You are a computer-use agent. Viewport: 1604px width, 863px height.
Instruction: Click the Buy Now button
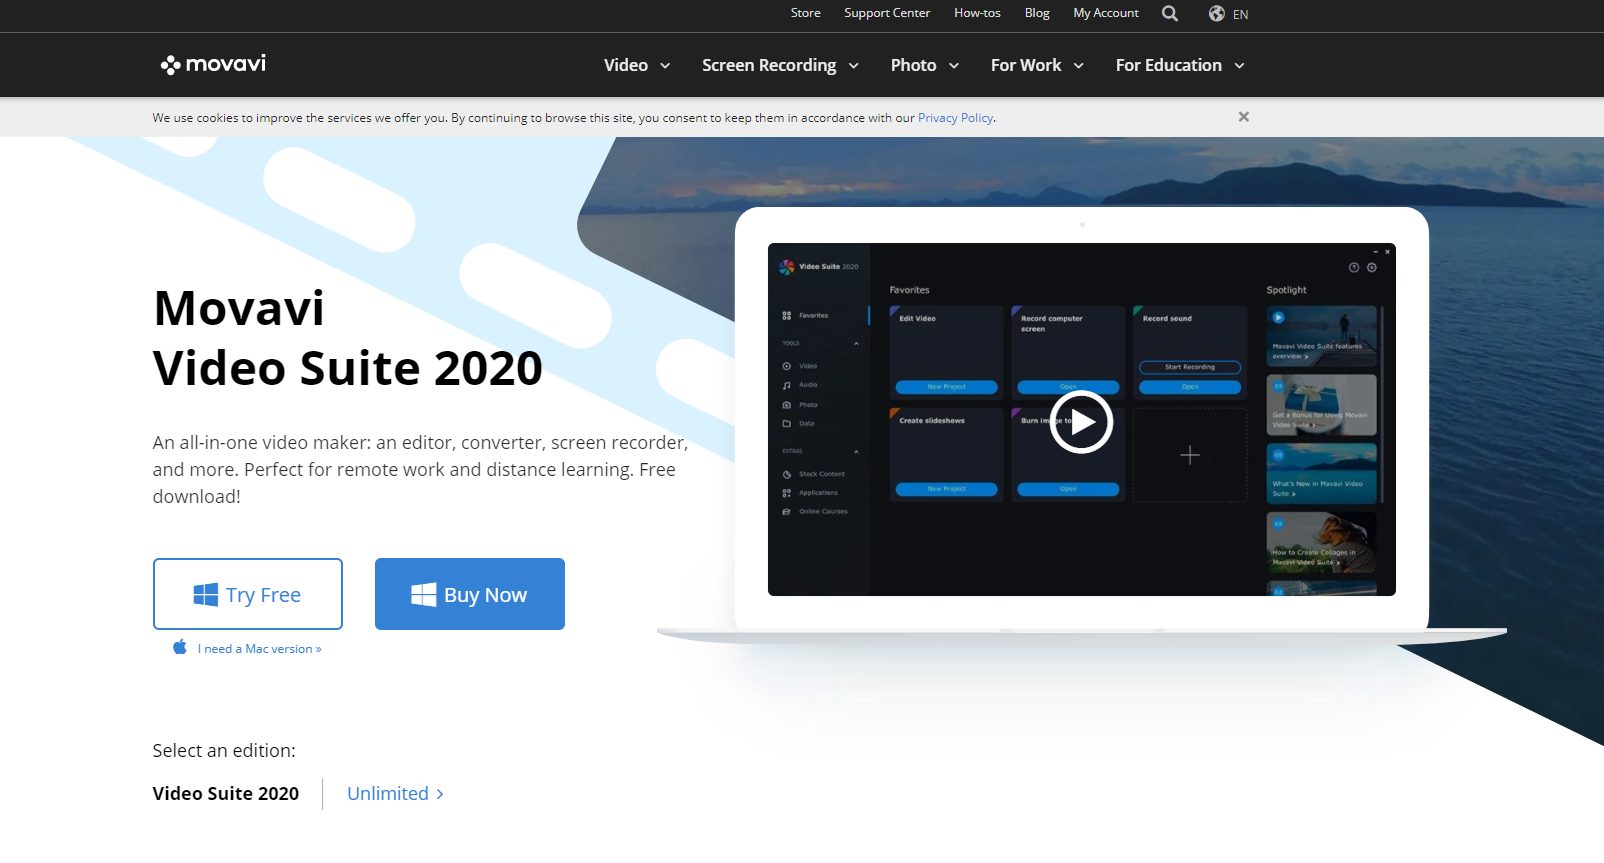(x=470, y=594)
